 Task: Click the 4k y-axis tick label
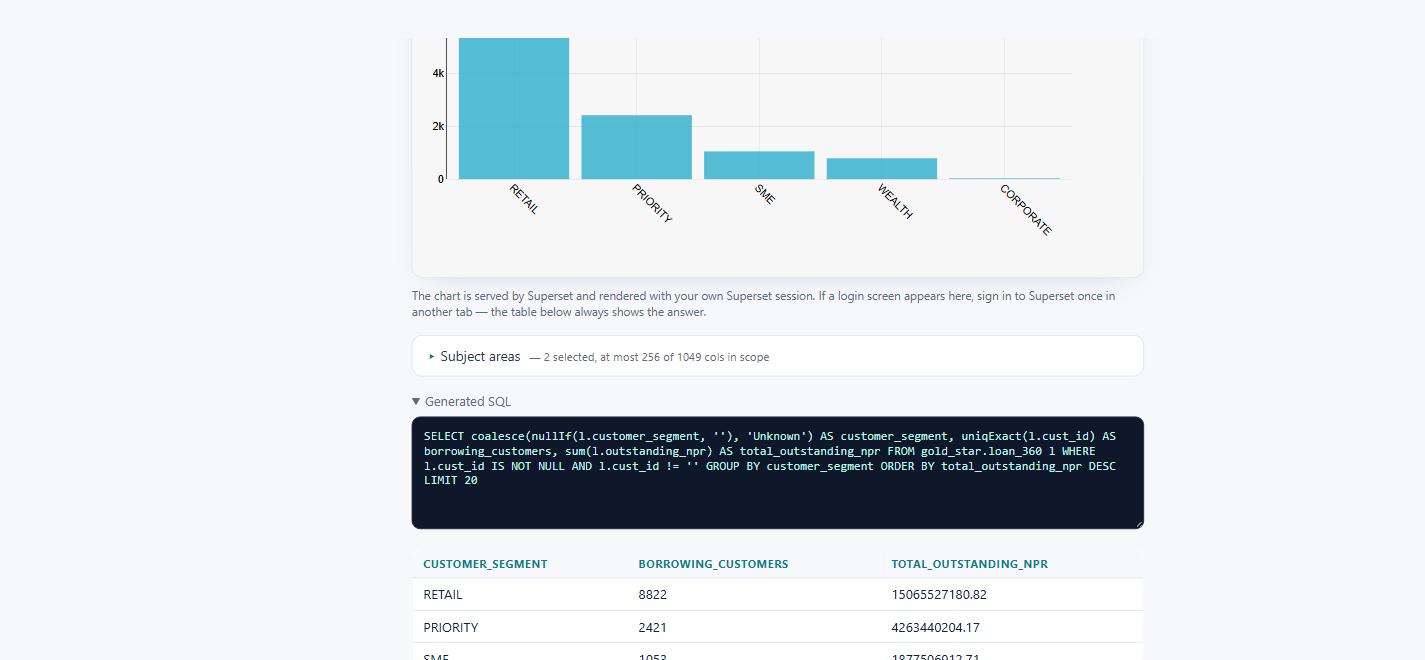438,74
